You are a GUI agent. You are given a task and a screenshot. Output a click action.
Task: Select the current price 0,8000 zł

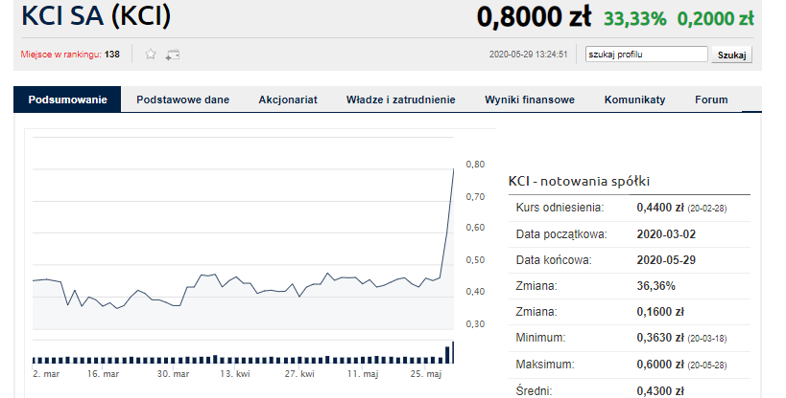pyautogui.click(x=534, y=17)
